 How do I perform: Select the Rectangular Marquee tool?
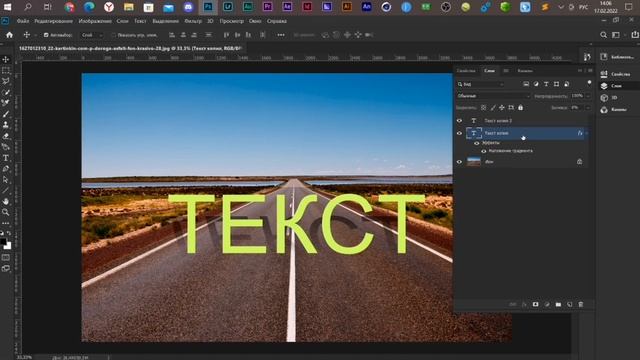point(6,71)
